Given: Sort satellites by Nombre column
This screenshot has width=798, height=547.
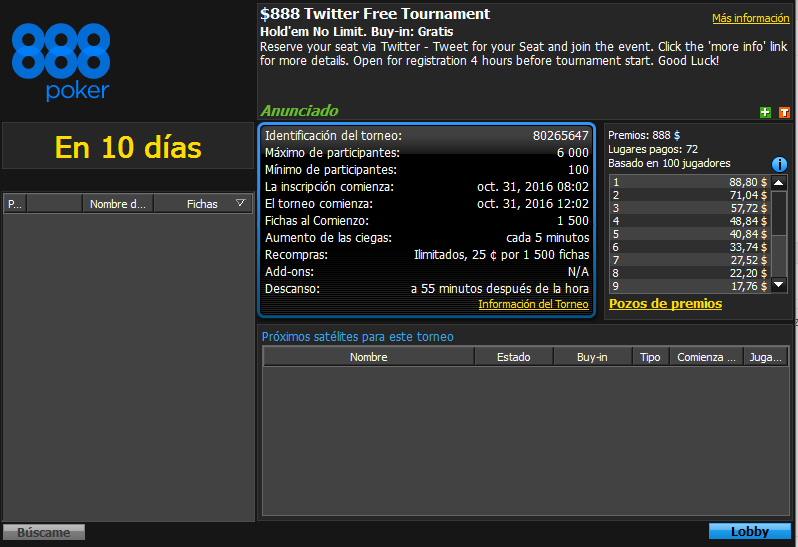Looking at the screenshot, I should click(x=368, y=357).
